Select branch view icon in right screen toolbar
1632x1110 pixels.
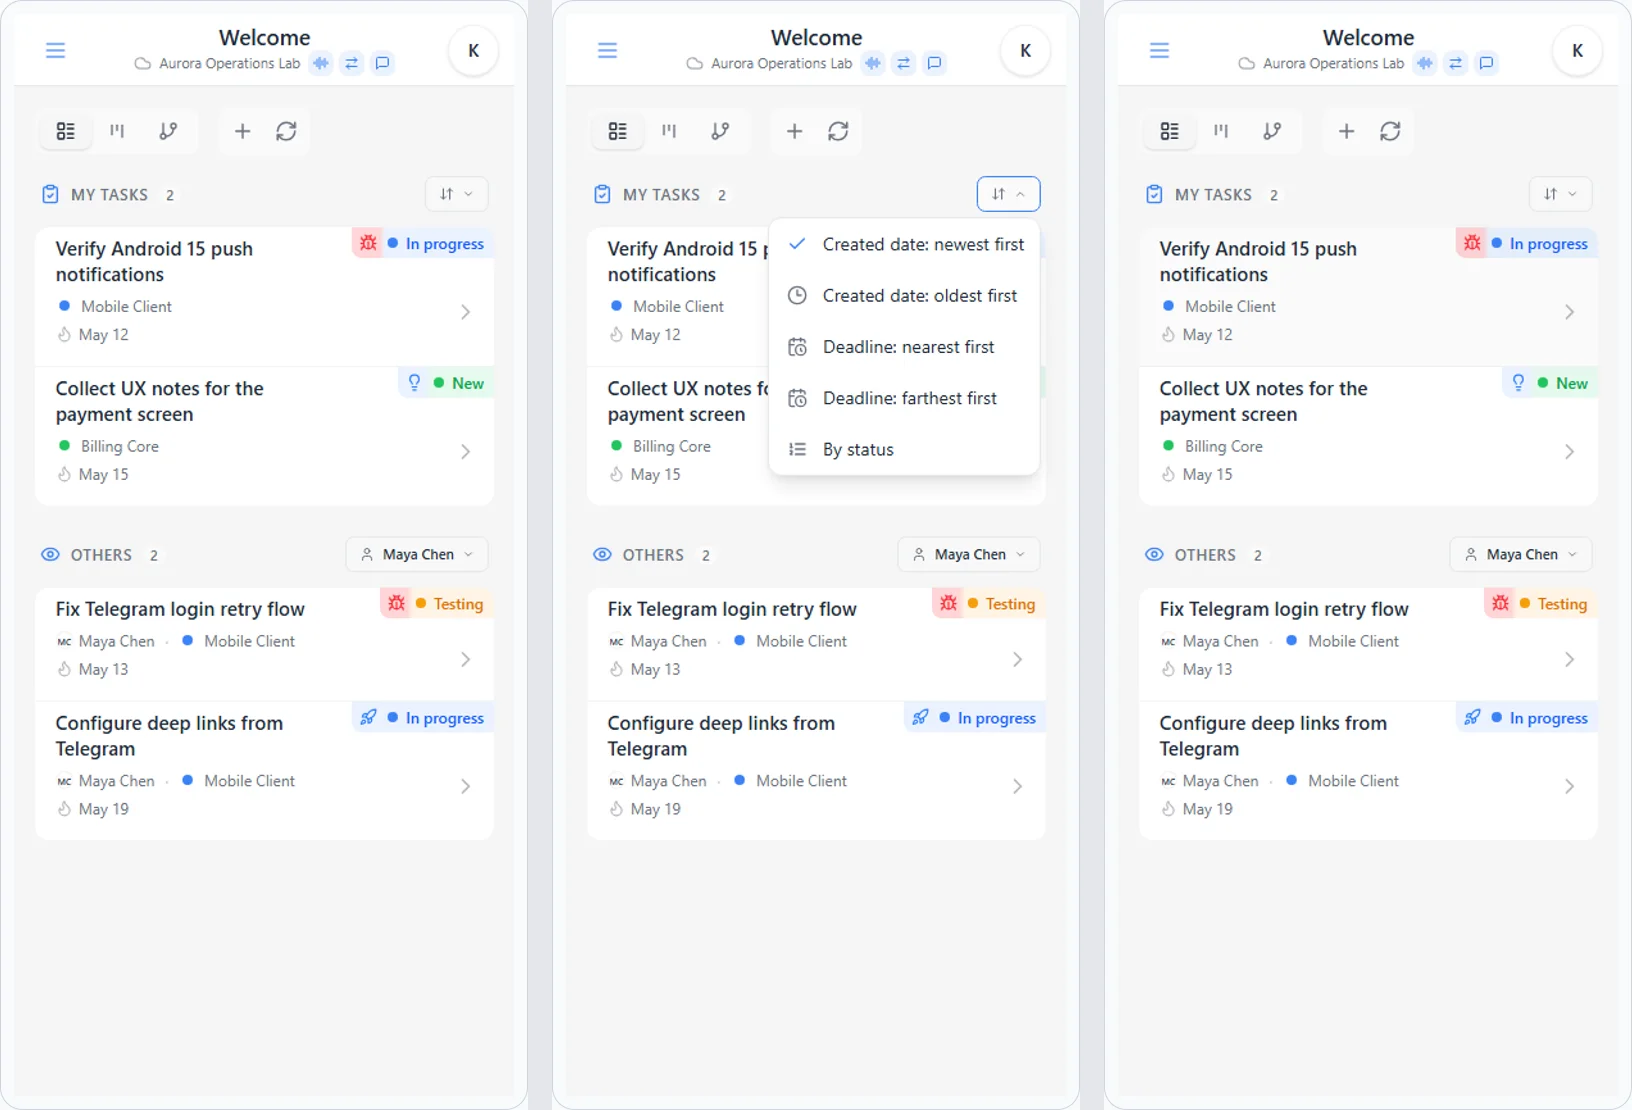(x=1272, y=131)
